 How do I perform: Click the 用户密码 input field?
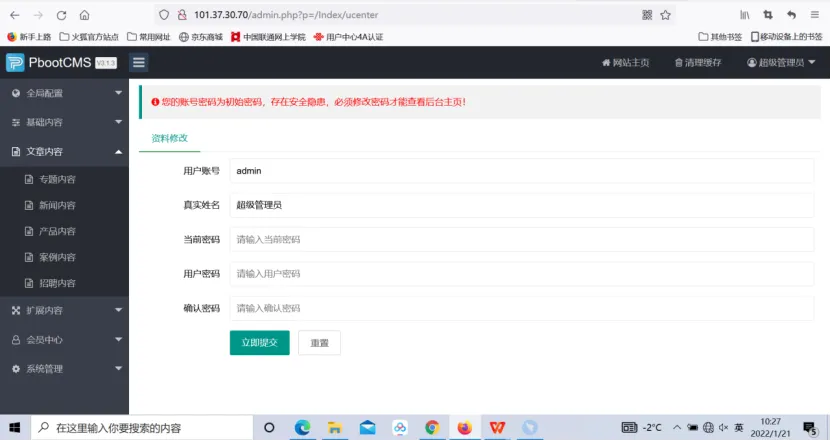(521, 274)
